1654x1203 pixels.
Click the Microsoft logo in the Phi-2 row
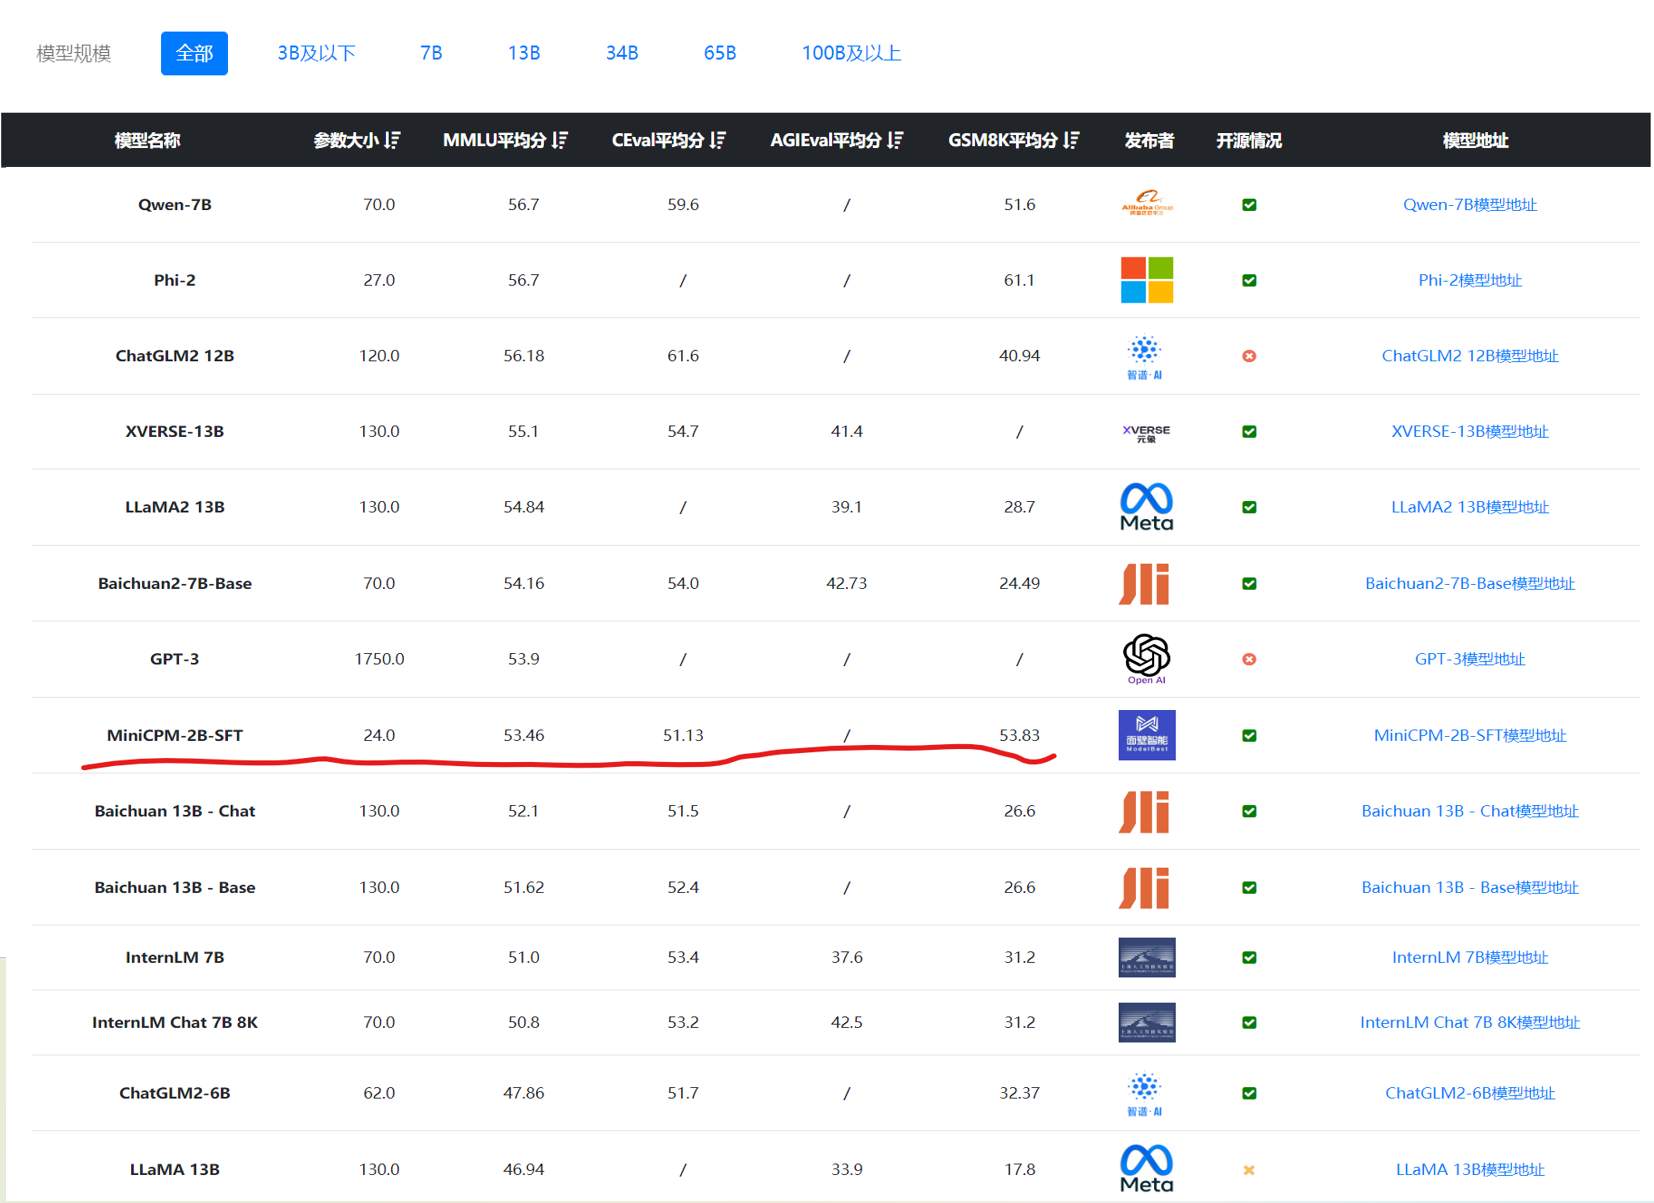click(1146, 280)
